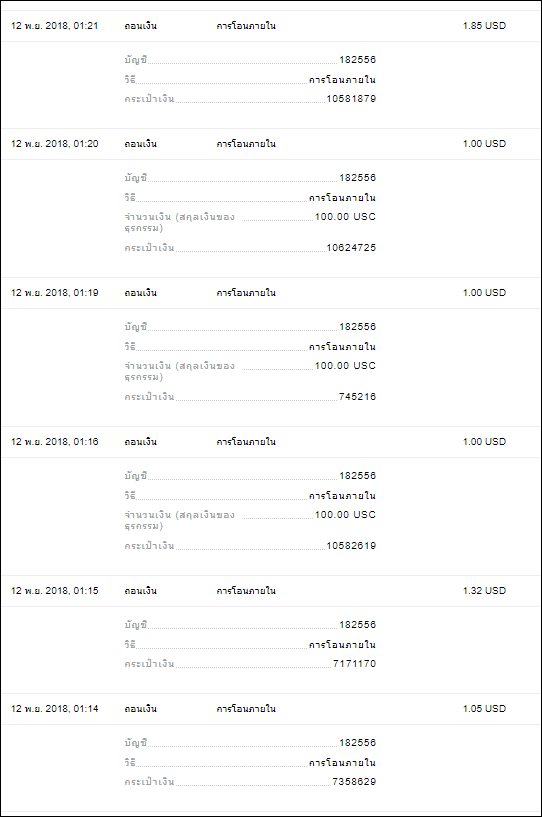This screenshot has height=817, width=542.
Task: Click account number 182556 in first transaction
Action: pos(358,59)
